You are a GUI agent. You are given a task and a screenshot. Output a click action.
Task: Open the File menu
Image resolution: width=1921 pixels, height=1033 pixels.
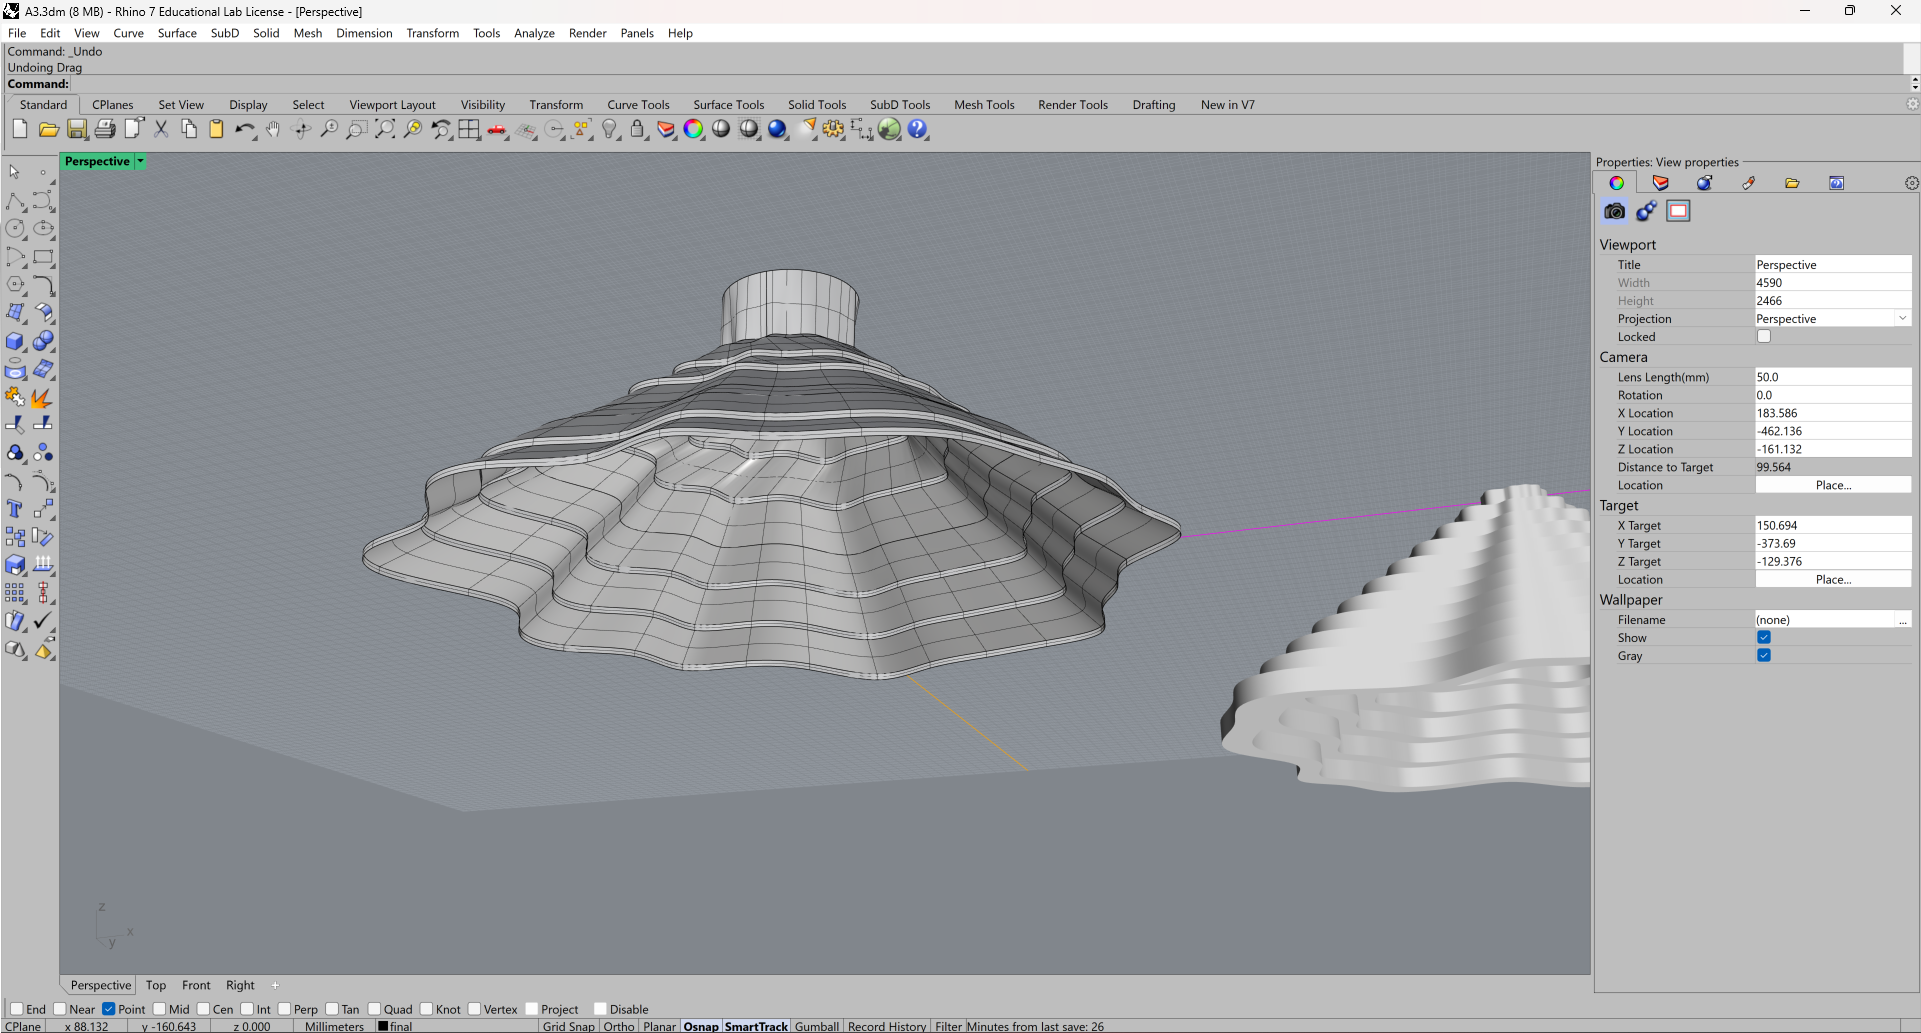[17, 33]
